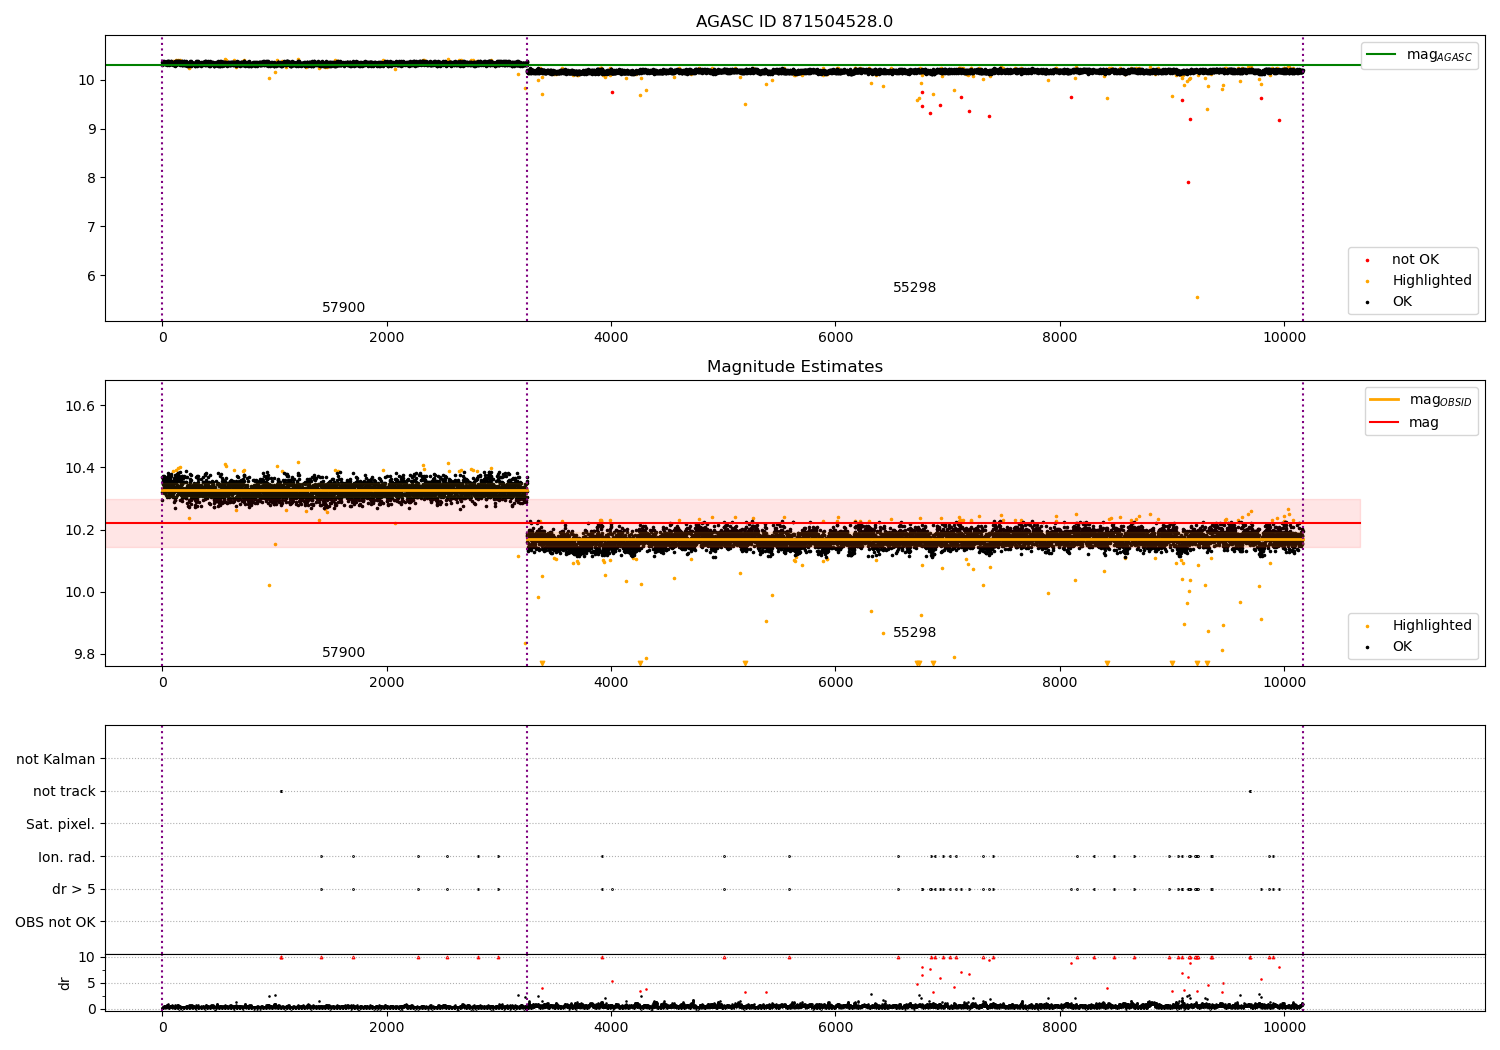This screenshot has width=1500, height=1050.
Task: Click x-tick "4000" under Magnitude Estimates plot
Action: [611, 682]
